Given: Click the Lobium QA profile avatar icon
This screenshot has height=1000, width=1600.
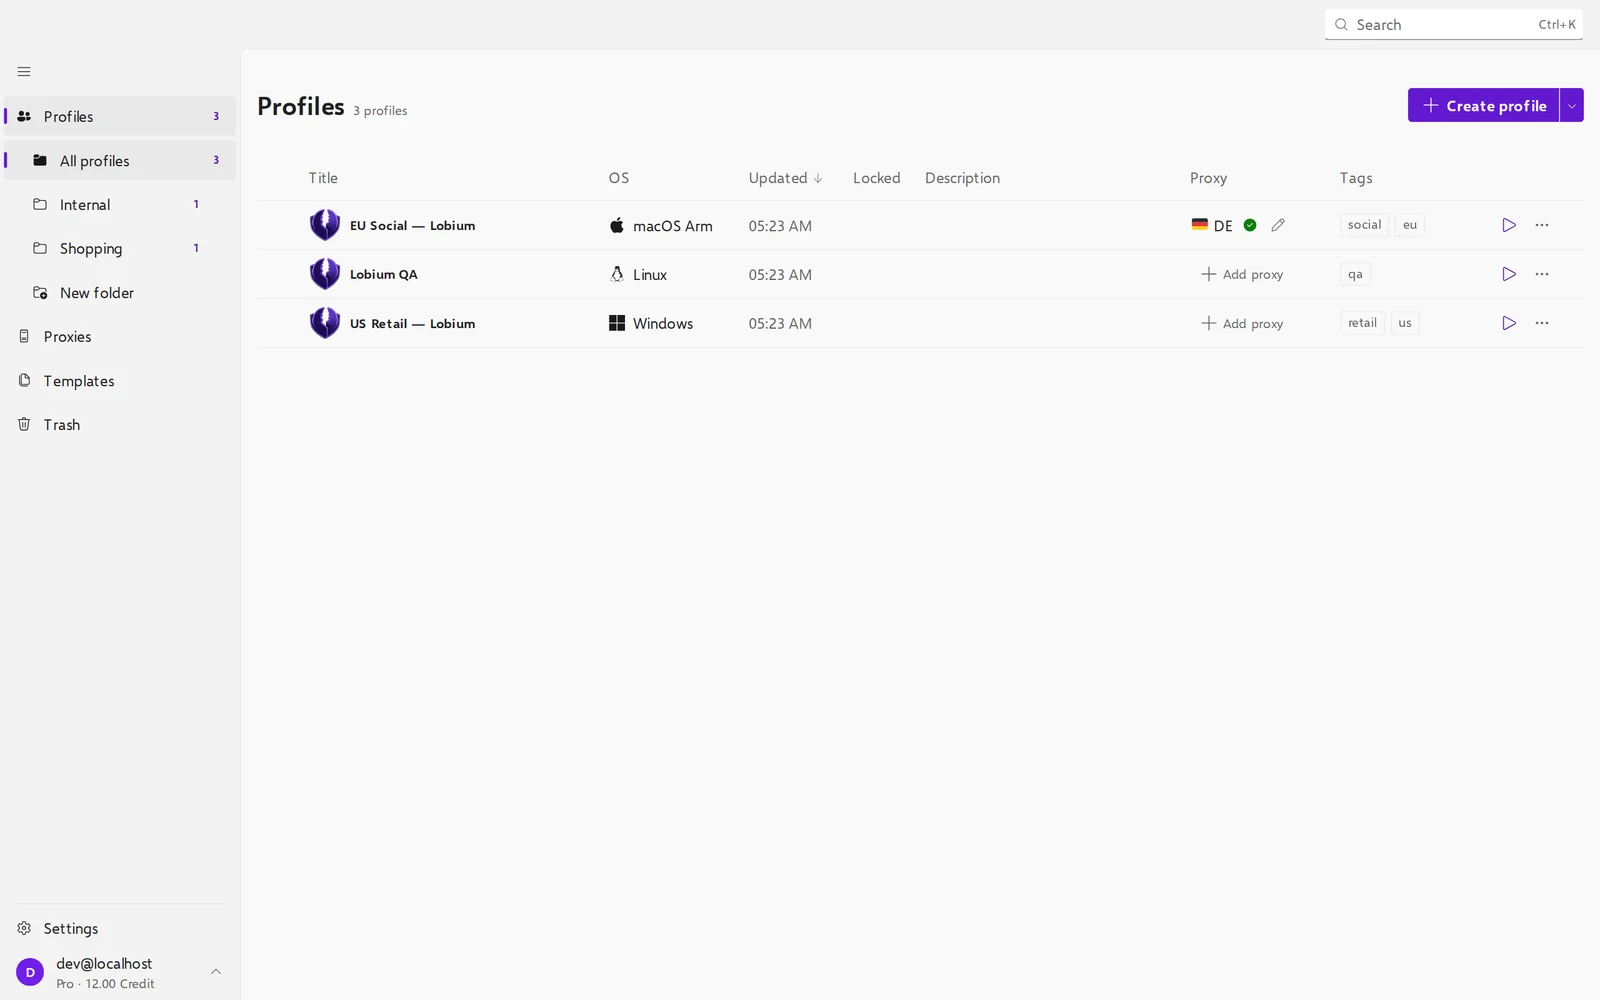Looking at the screenshot, I should pyautogui.click(x=325, y=274).
